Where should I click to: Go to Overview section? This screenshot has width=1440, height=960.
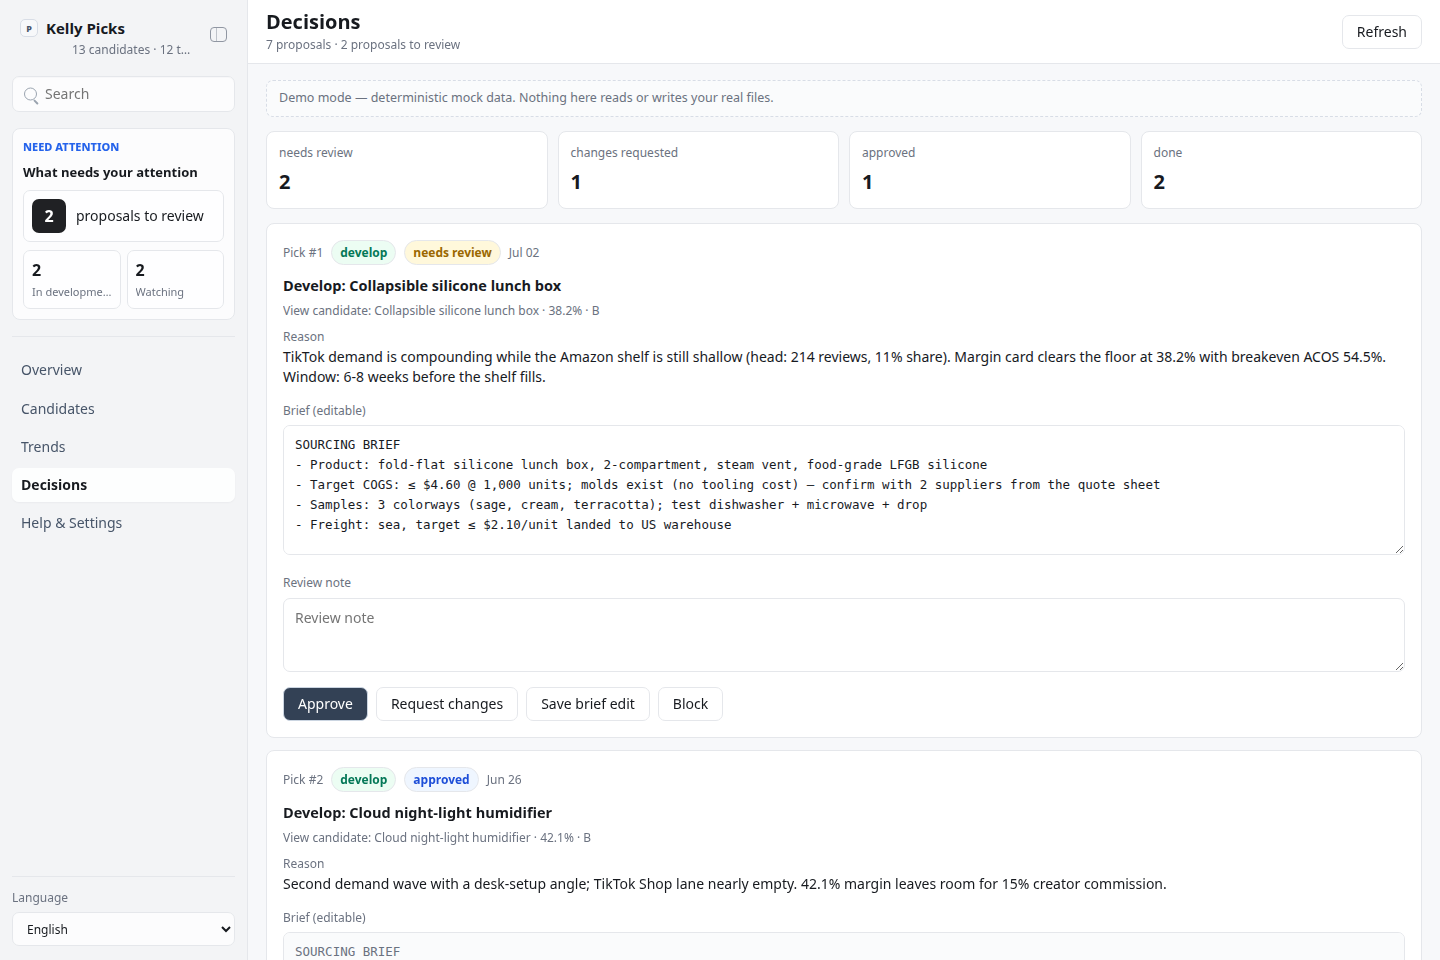pyautogui.click(x=123, y=370)
